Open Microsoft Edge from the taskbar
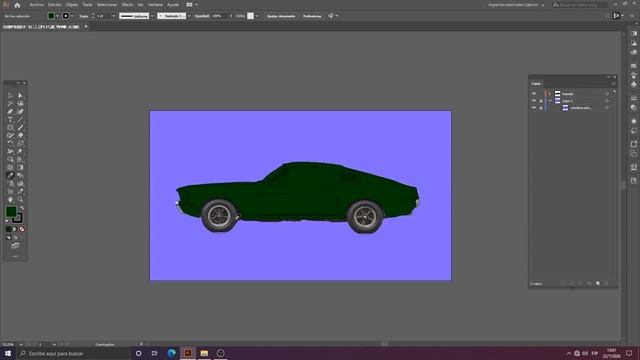 coord(171,353)
